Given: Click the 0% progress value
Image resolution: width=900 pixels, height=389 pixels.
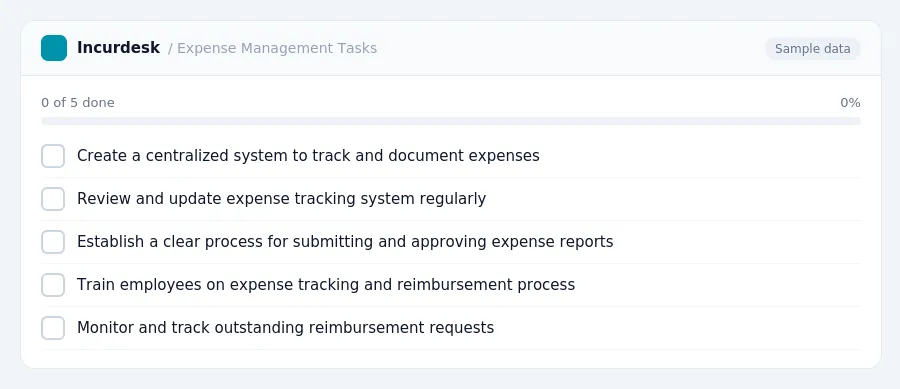Looking at the screenshot, I should [850, 103].
